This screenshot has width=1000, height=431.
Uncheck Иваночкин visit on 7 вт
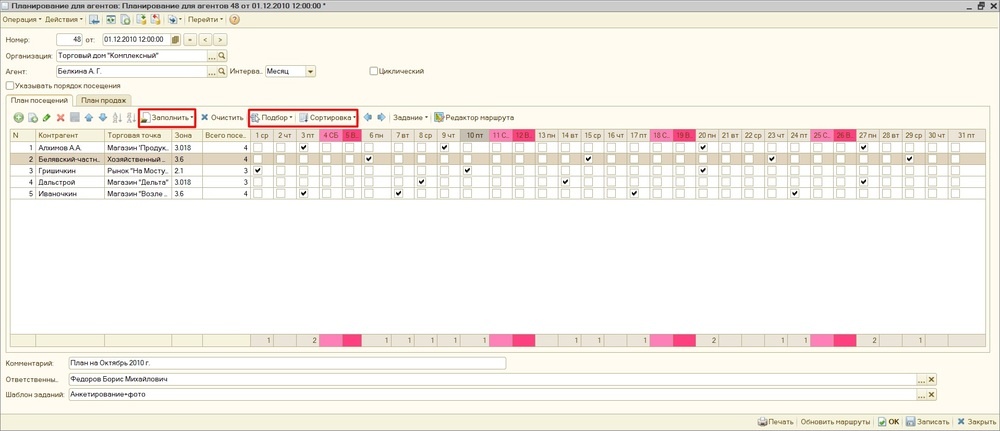[x=398, y=193]
